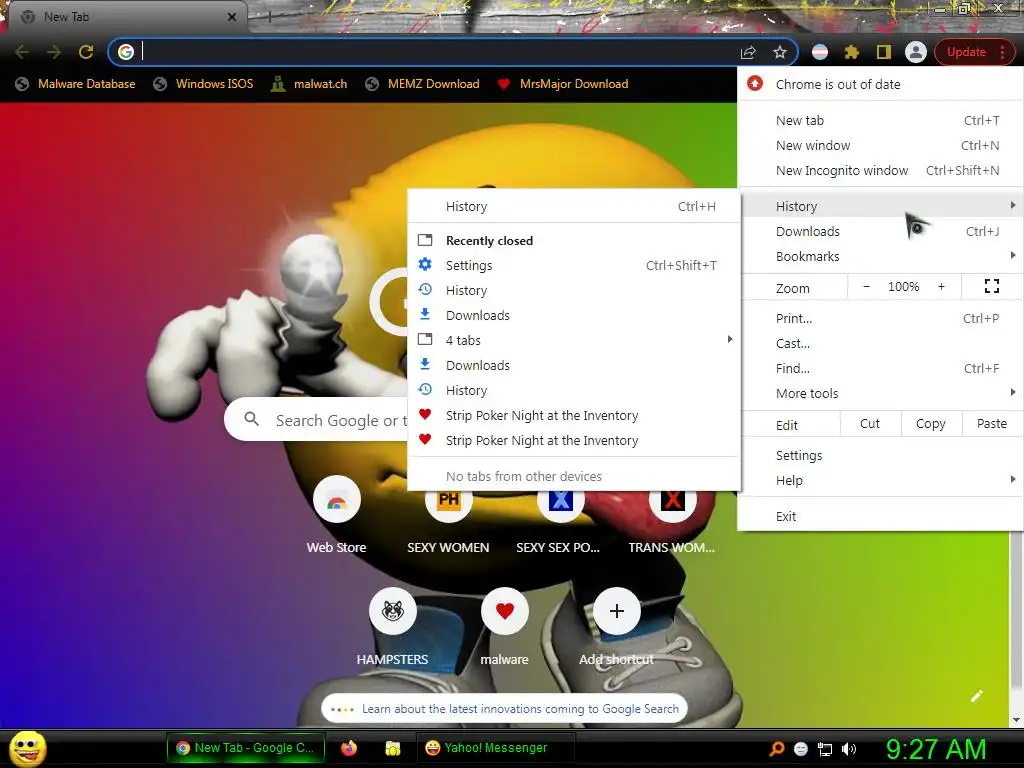
Task: Open the profile avatar icon
Action: pyautogui.click(x=916, y=52)
